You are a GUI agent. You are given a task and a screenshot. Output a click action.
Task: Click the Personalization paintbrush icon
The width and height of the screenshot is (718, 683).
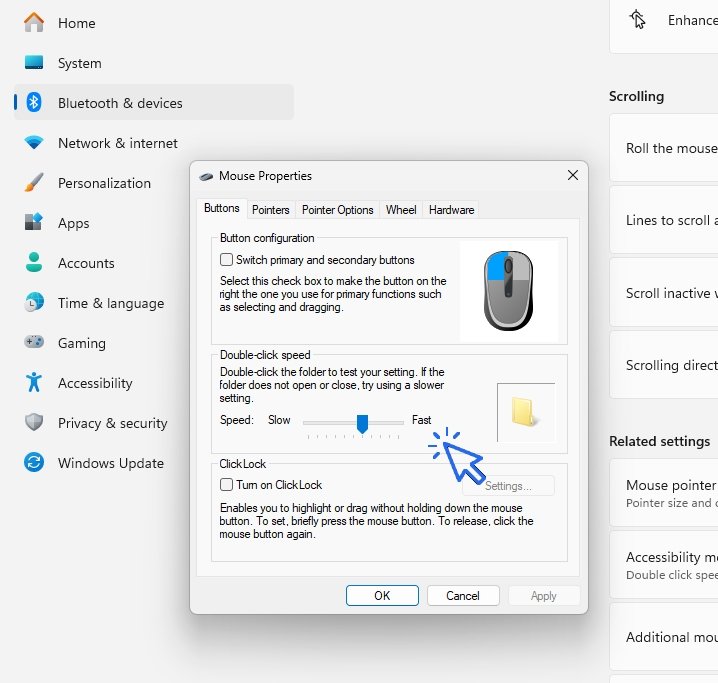(x=34, y=182)
